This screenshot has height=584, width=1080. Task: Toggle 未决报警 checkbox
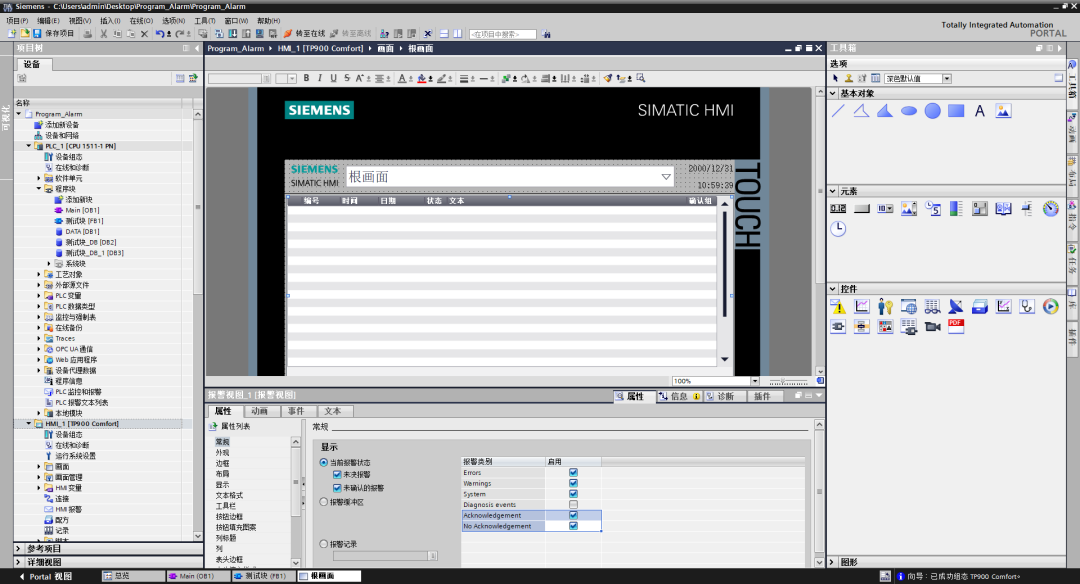pyautogui.click(x=337, y=474)
